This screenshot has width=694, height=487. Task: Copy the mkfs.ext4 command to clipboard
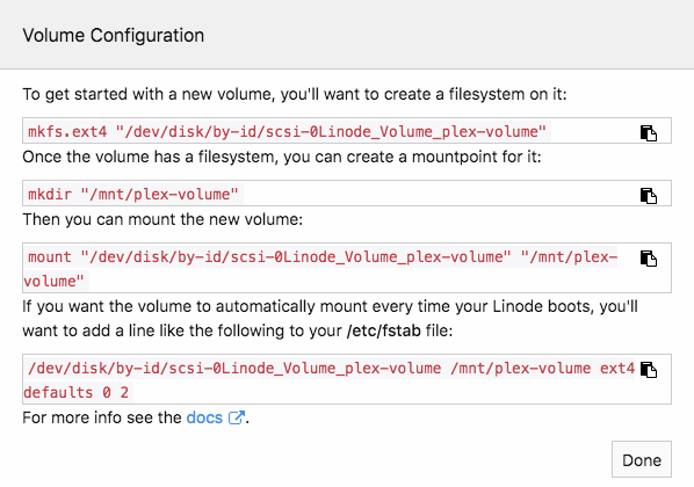click(648, 133)
